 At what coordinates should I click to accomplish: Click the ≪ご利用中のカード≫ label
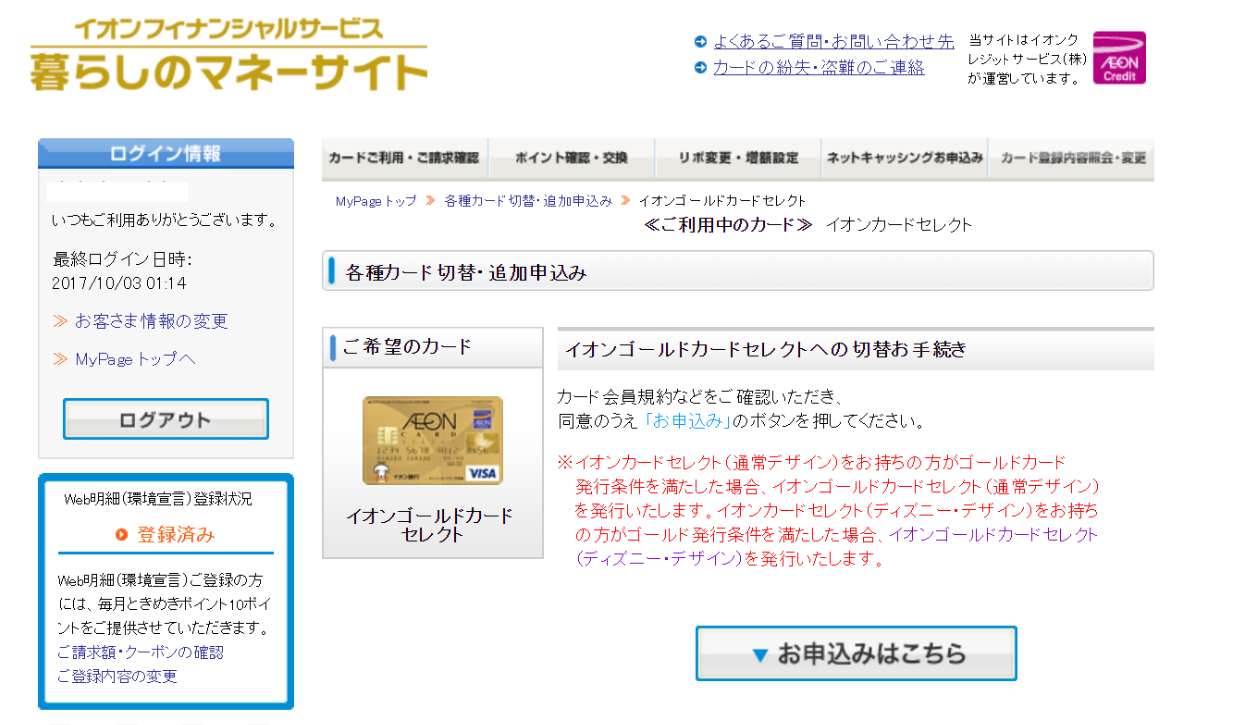click(x=729, y=224)
